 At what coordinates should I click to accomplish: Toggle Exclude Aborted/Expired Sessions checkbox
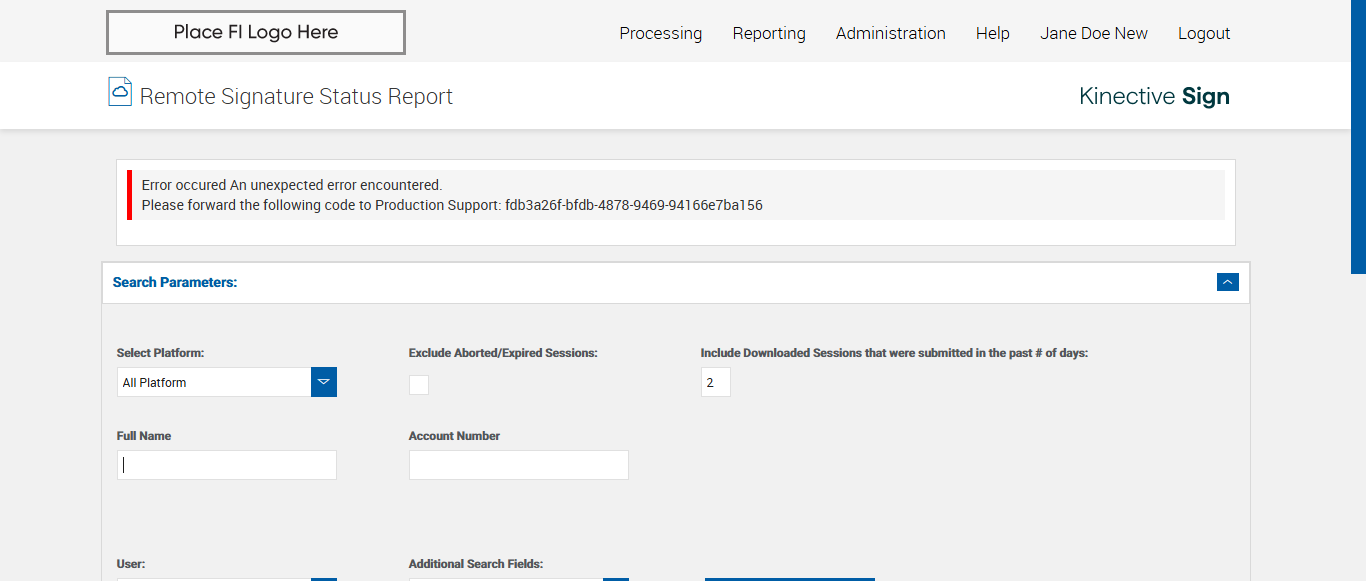point(419,385)
